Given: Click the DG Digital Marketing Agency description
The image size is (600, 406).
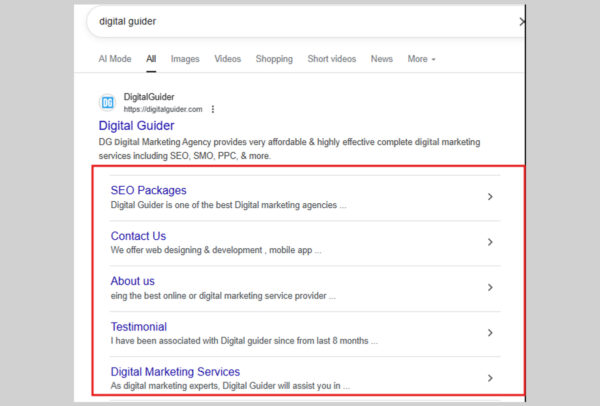Looking at the screenshot, I should coord(289,149).
